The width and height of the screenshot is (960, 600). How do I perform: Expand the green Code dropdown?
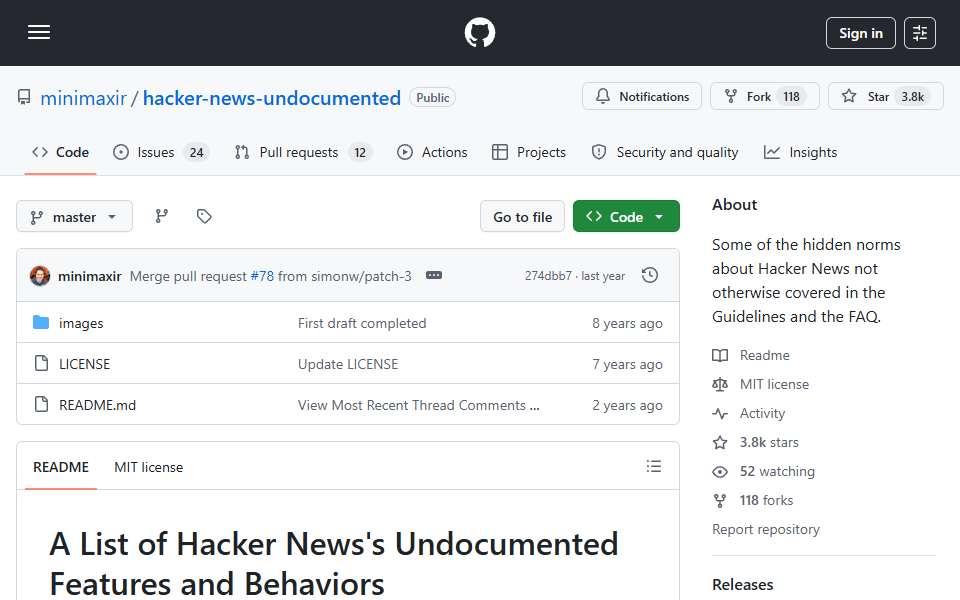626,217
